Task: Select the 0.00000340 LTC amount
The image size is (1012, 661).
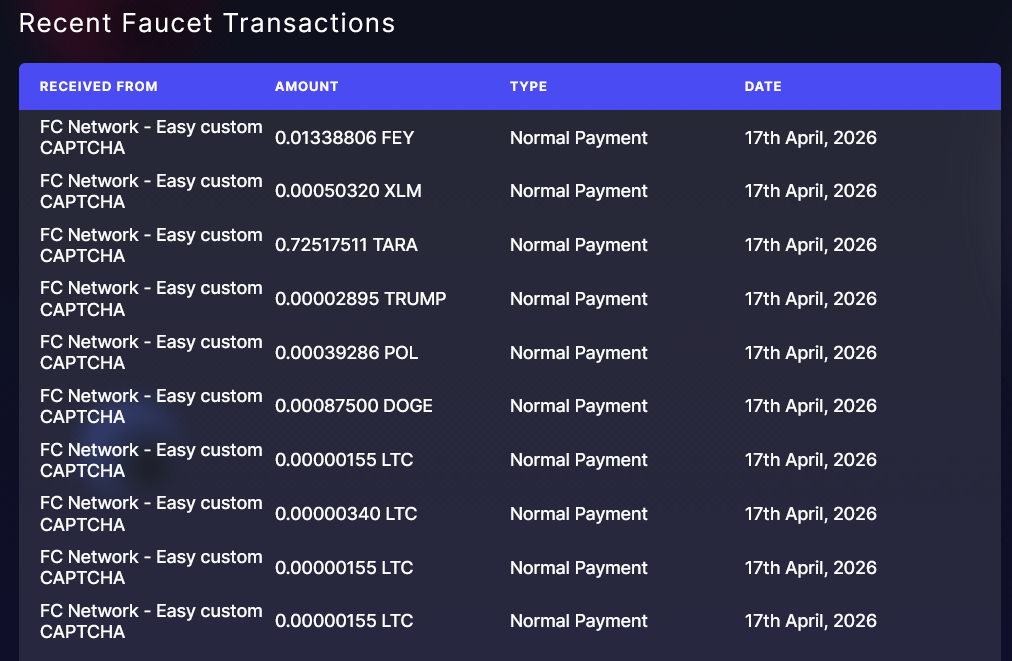Action: pos(346,514)
